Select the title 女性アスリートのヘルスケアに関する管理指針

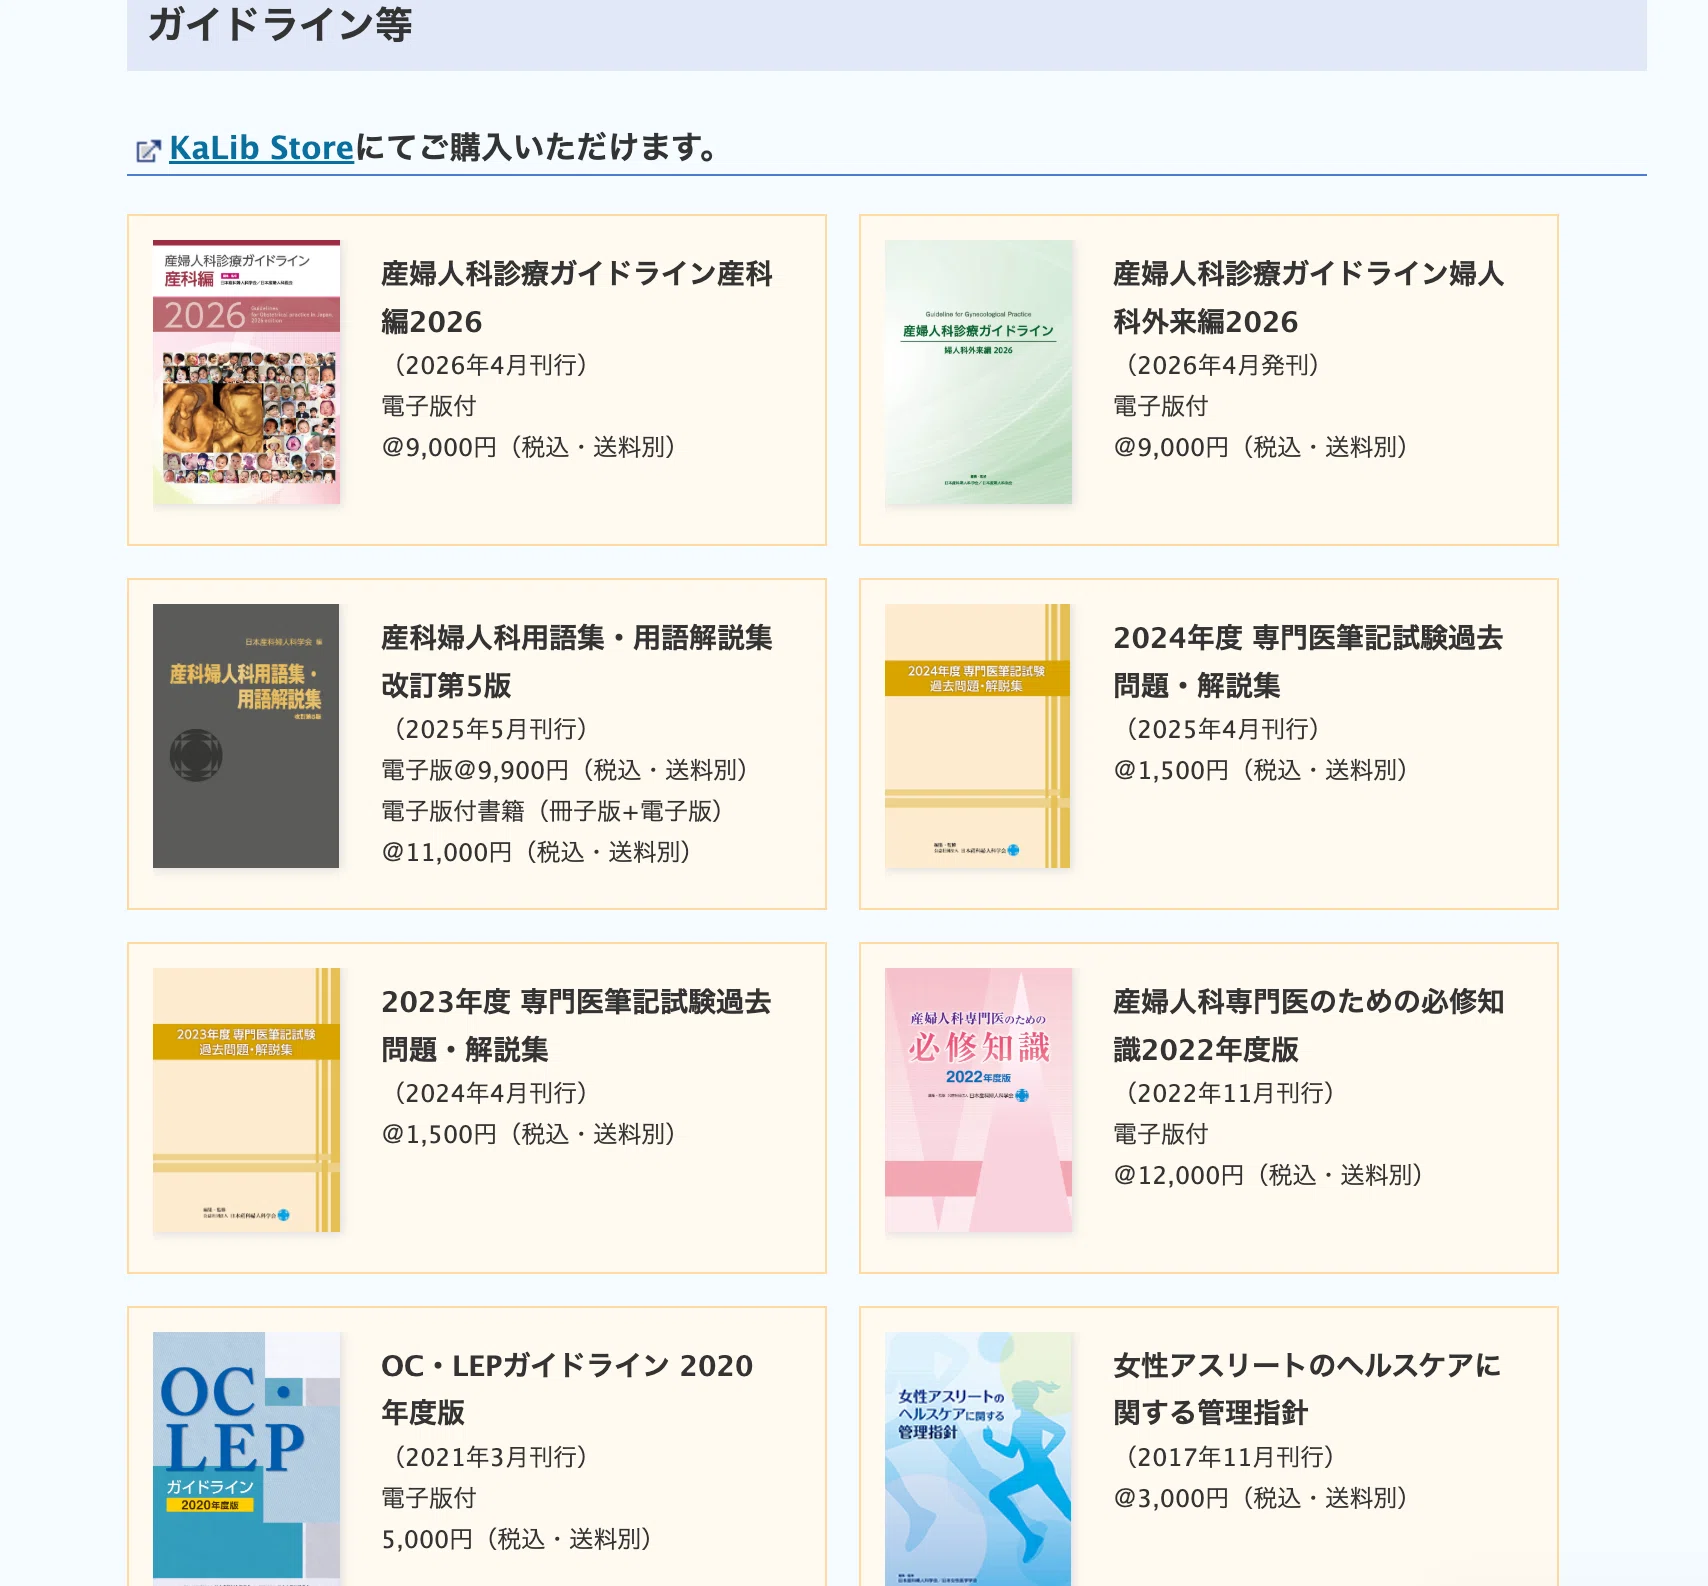click(x=1307, y=1389)
